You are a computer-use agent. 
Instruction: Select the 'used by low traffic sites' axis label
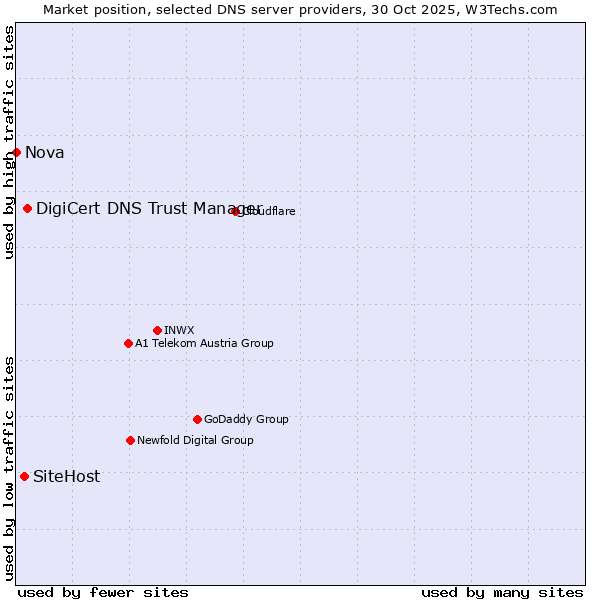click(9, 468)
